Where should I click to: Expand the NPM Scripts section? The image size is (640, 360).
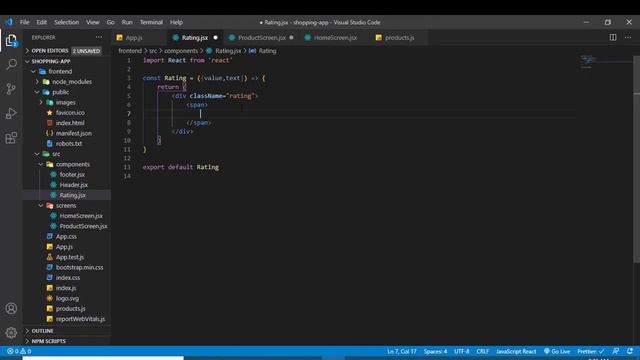coord(27,341)
